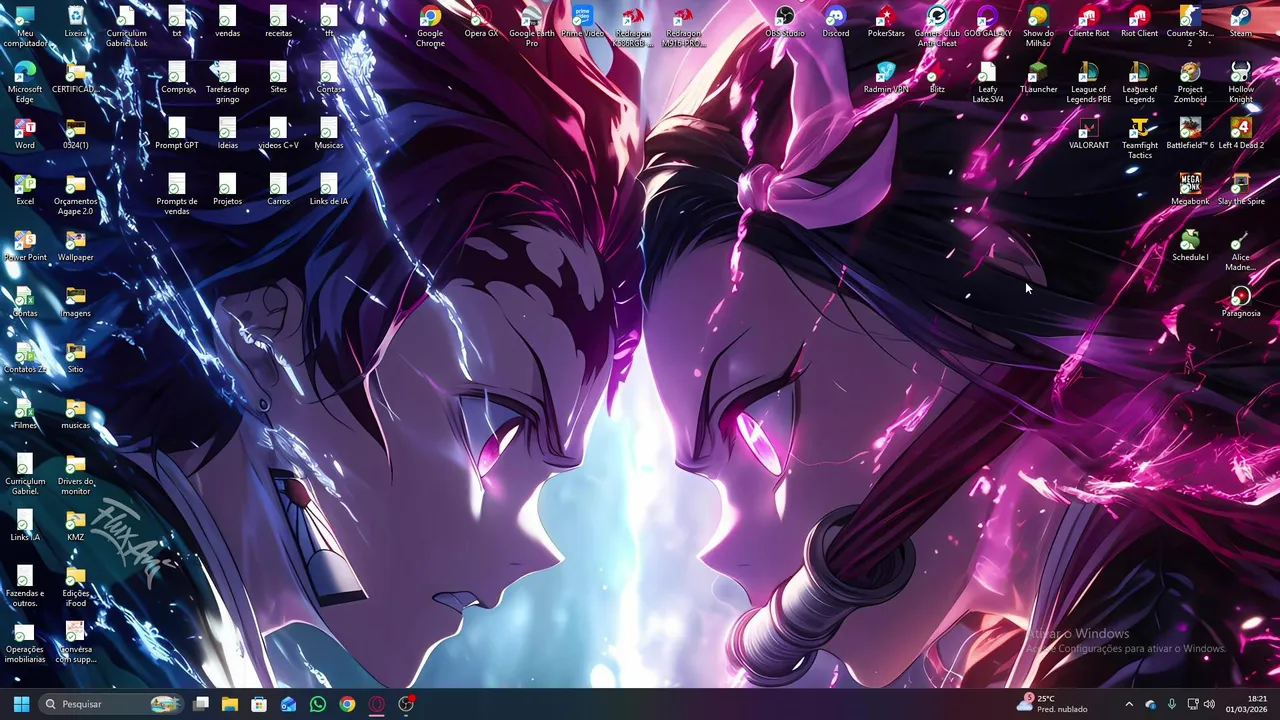The image size is (1280, 720).
Task: Click the taskbar speaker volume icon
Action: click(x=1209, y=704)
